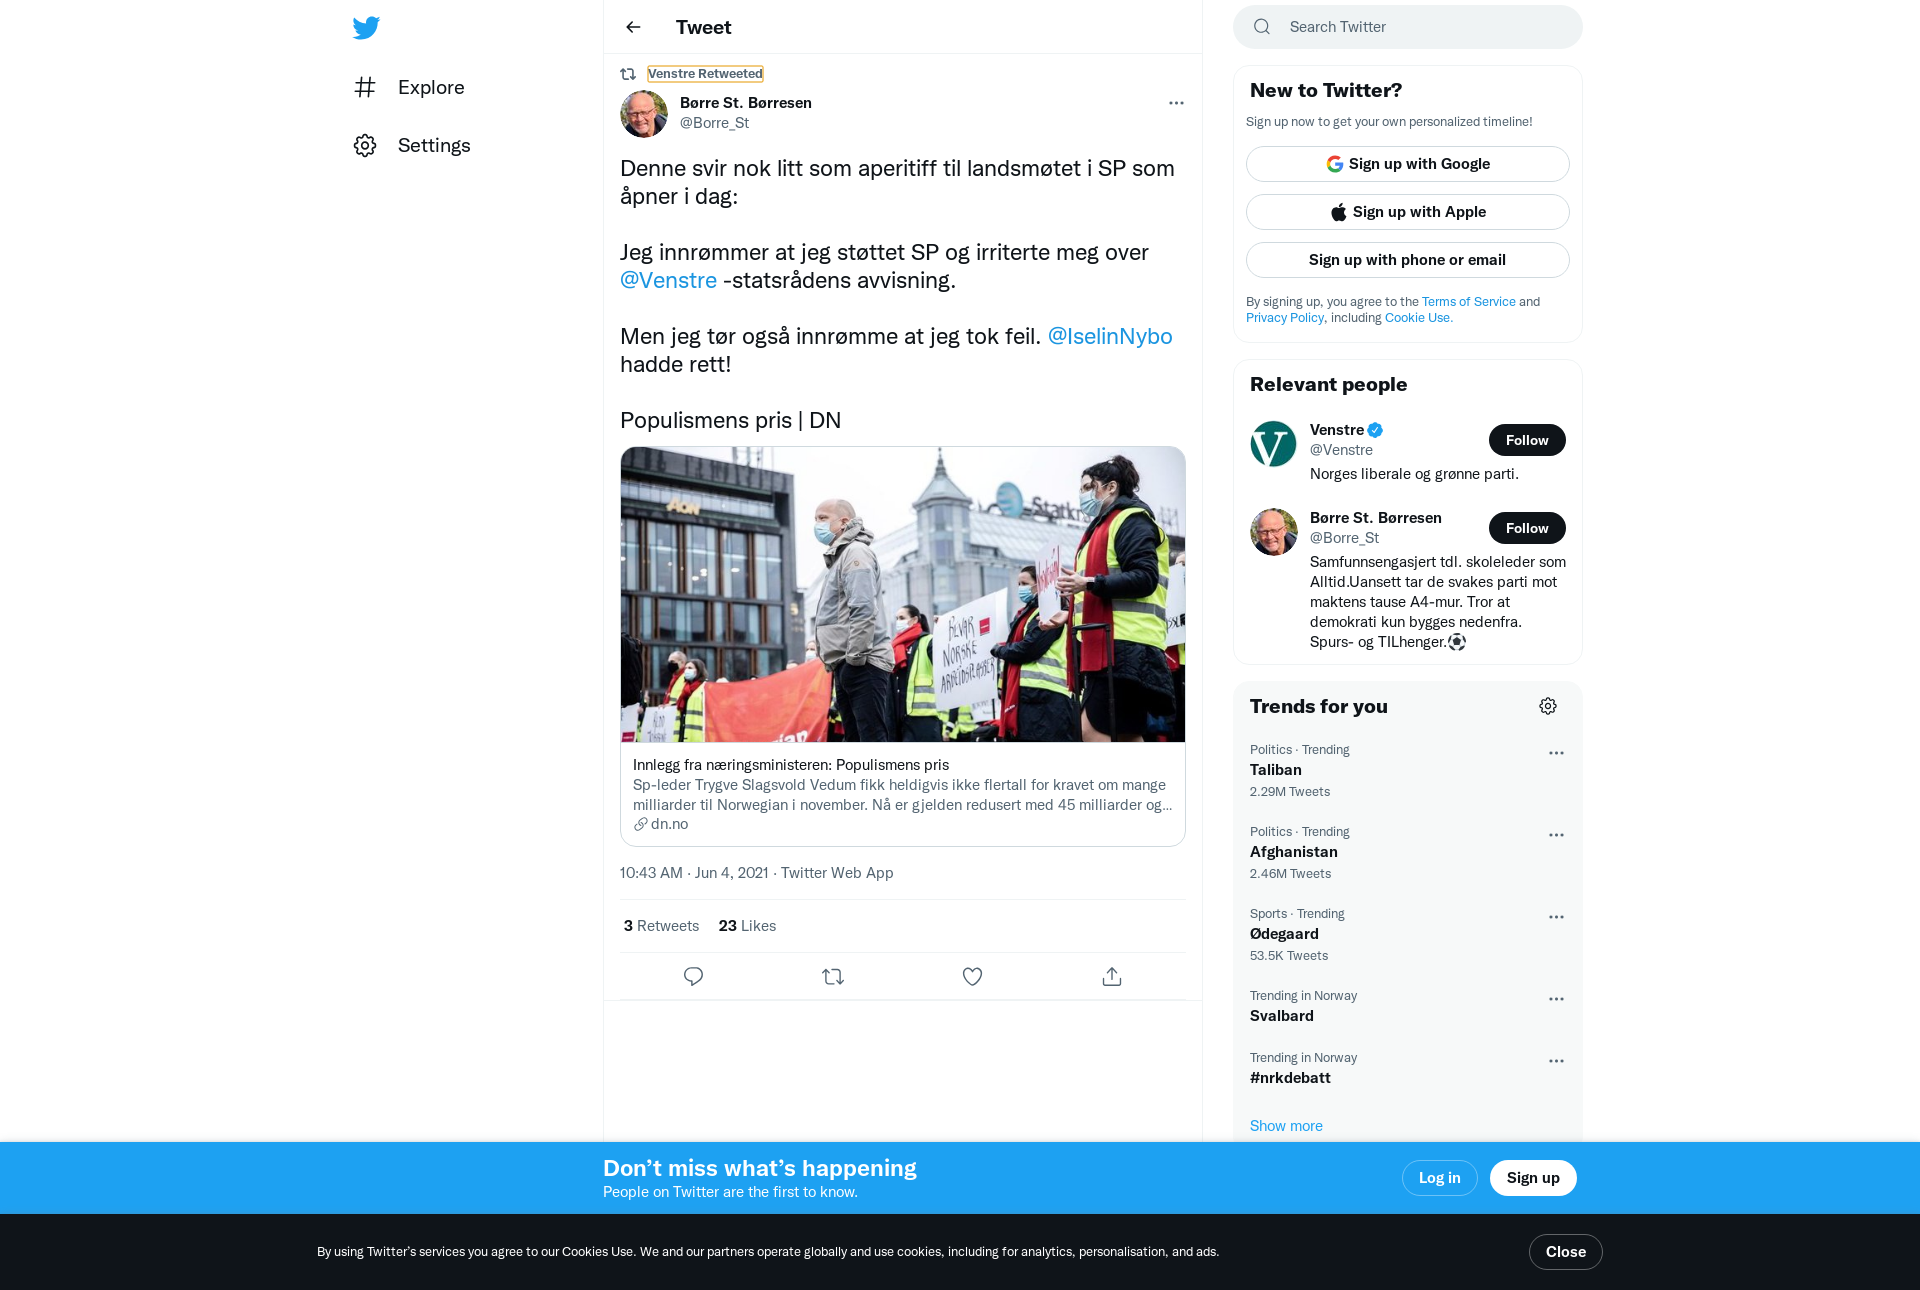The image size is (1920, 1290).
Task: Open Børre St. Børresen name in tweet header
Action: (746, 103)
